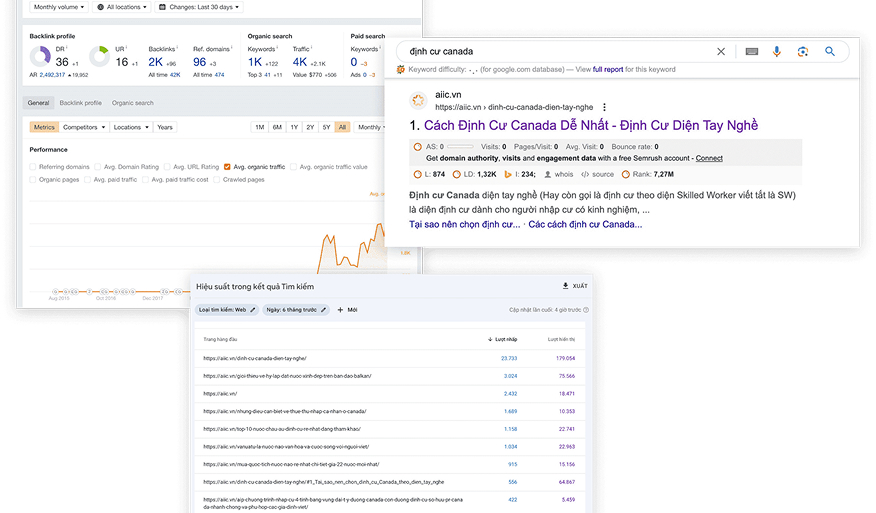Open Các cách định cư Canada sitelink

pos(585,224)
